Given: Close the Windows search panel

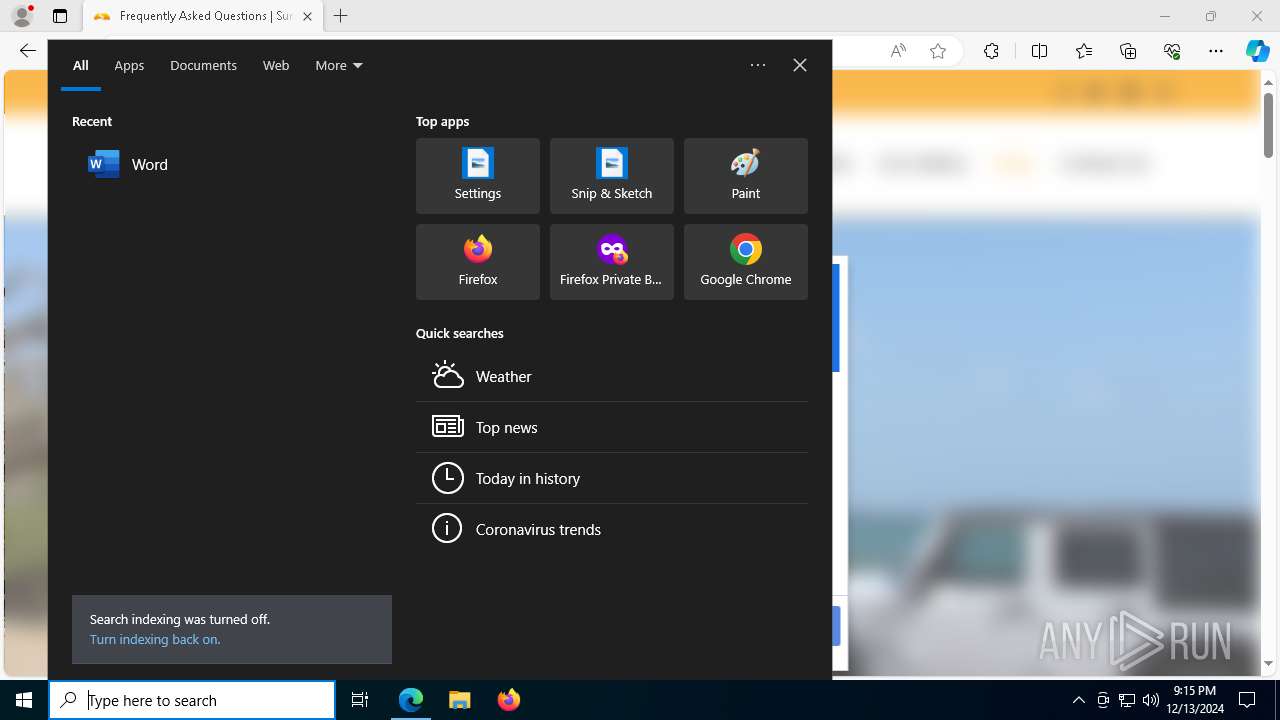Looking at the screenshot, I should click(800, 65).
